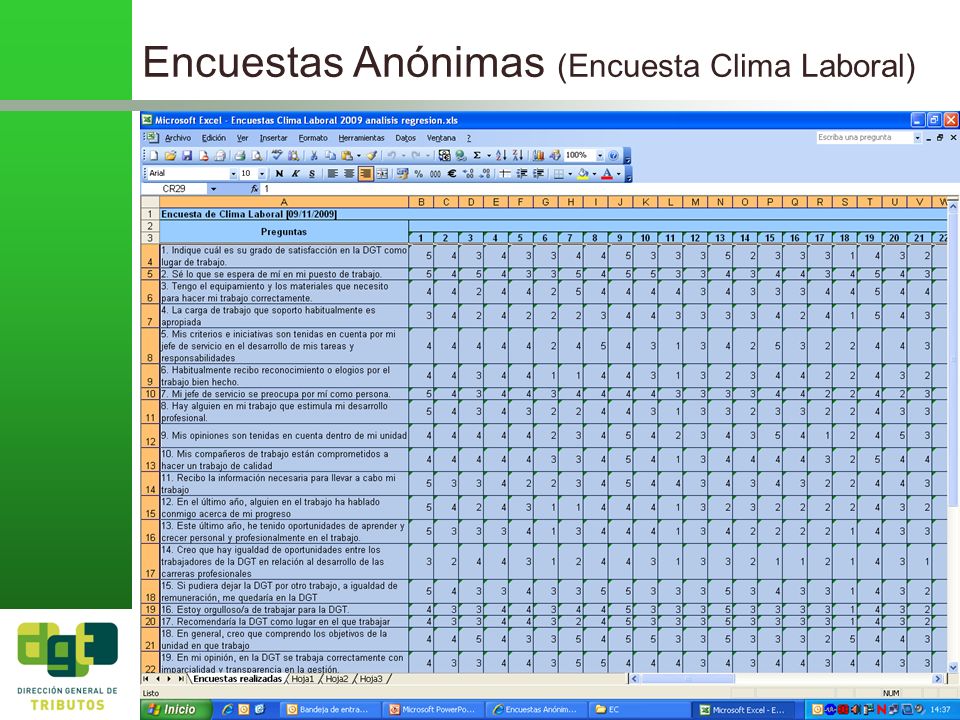Open the Edición menu
The image size is (960, 720).
[214, 138]
